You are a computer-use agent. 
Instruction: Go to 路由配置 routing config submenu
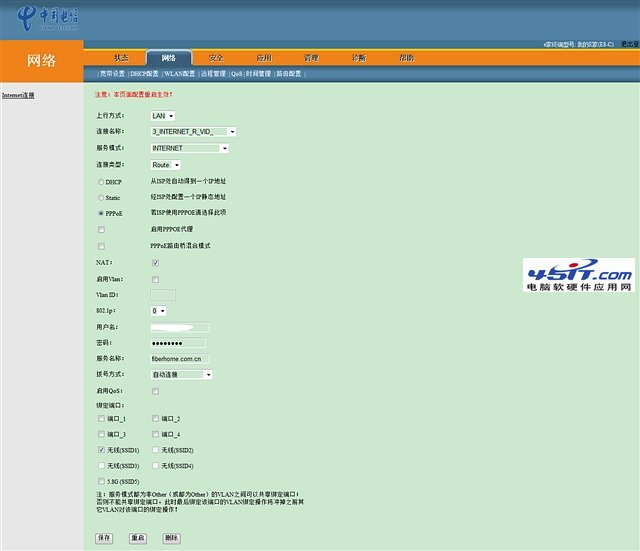[289, 74]
